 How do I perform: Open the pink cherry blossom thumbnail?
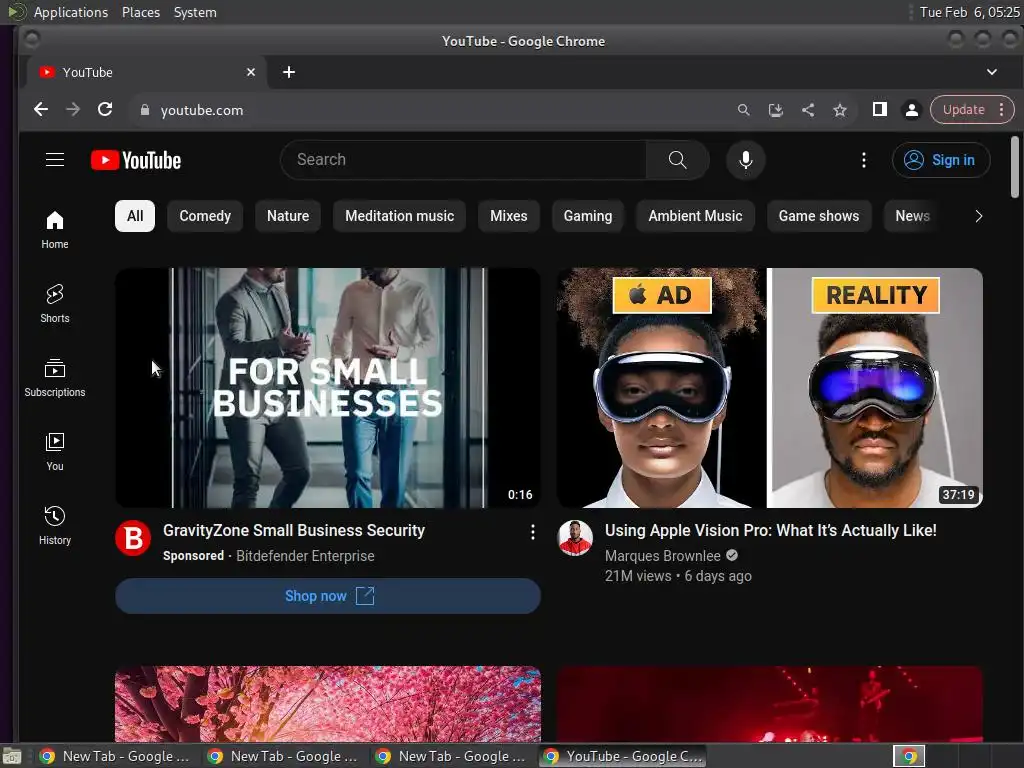[328, 703]
